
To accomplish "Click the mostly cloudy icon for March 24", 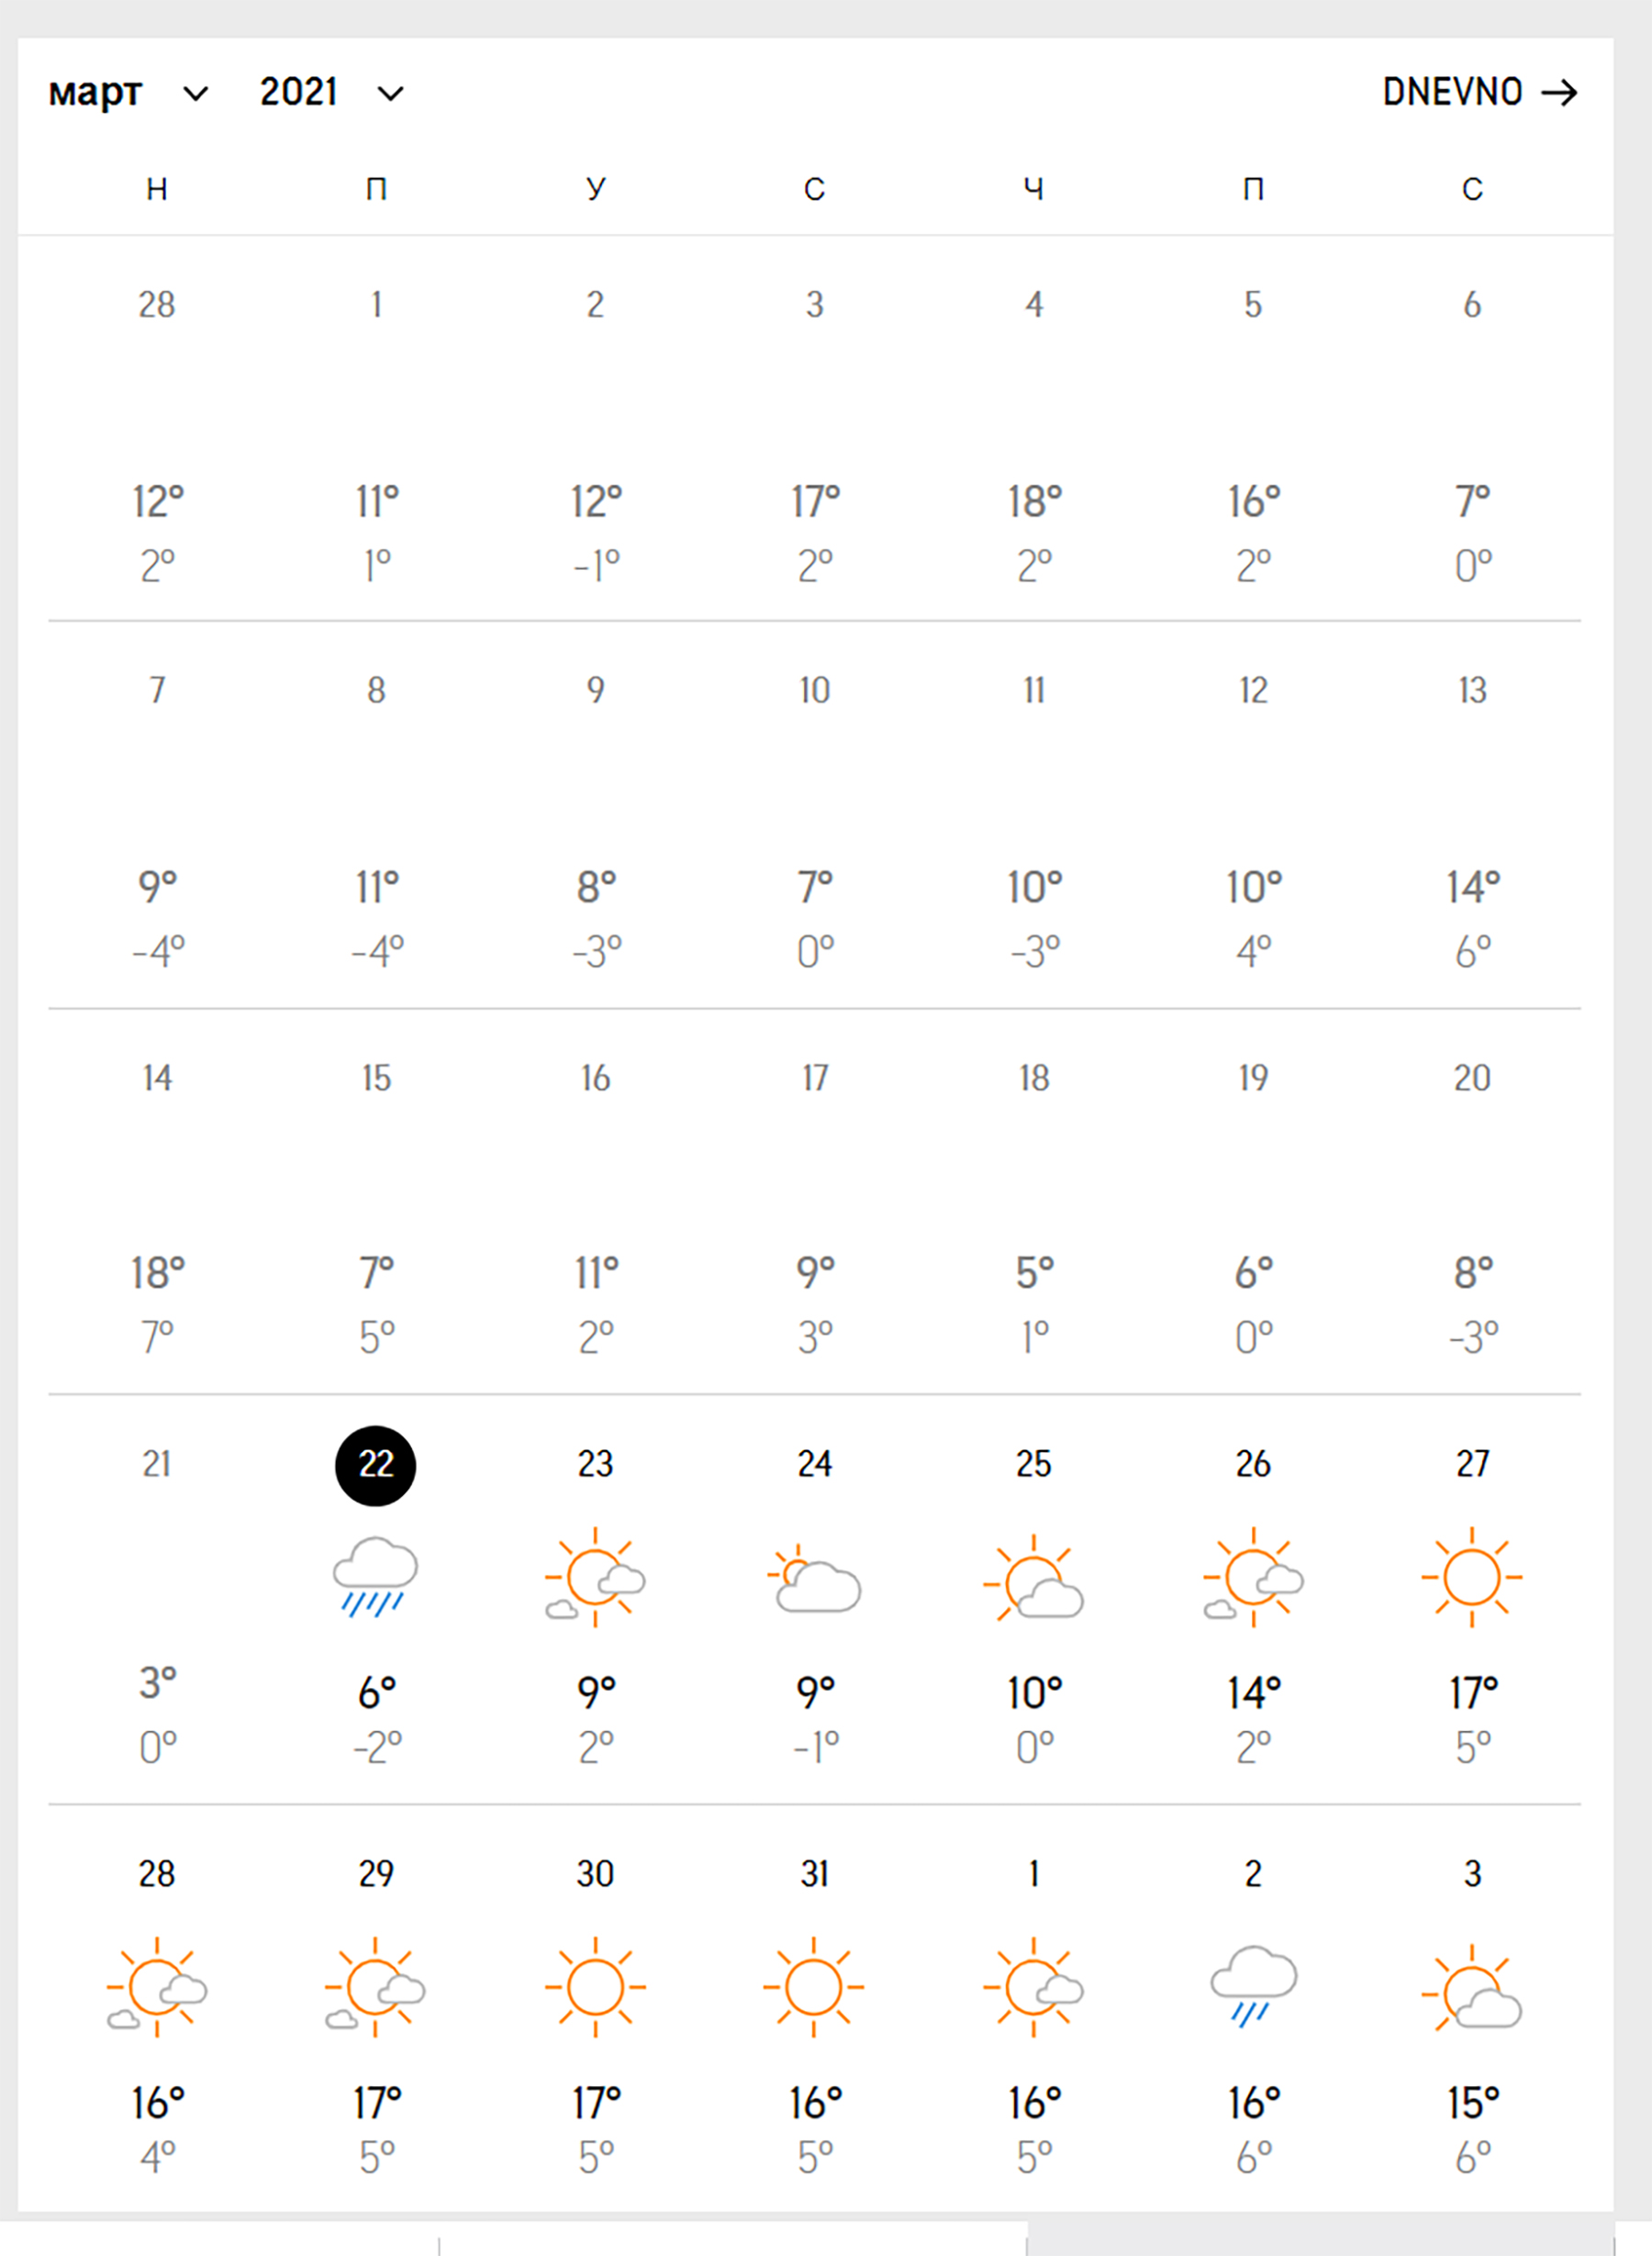I will 815,1579.
